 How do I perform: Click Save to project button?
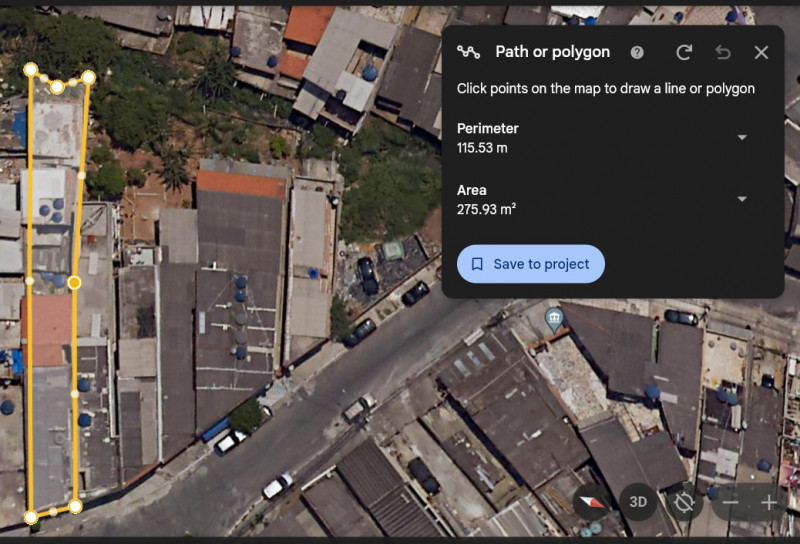(x=531, y=264)
